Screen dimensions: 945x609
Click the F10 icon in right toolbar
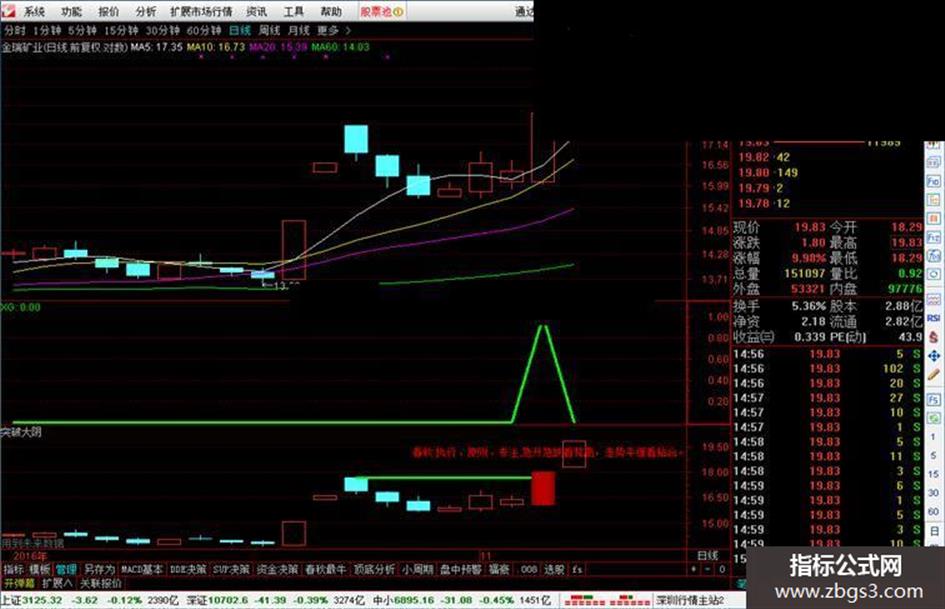click(934, 181)
